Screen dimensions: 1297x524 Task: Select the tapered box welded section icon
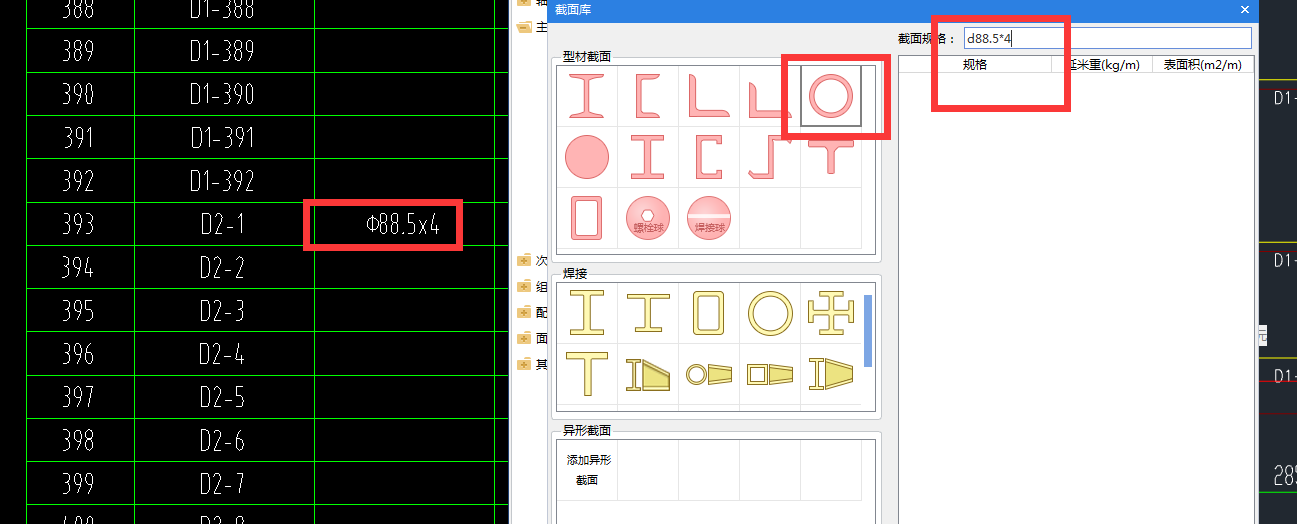point(770,374)
